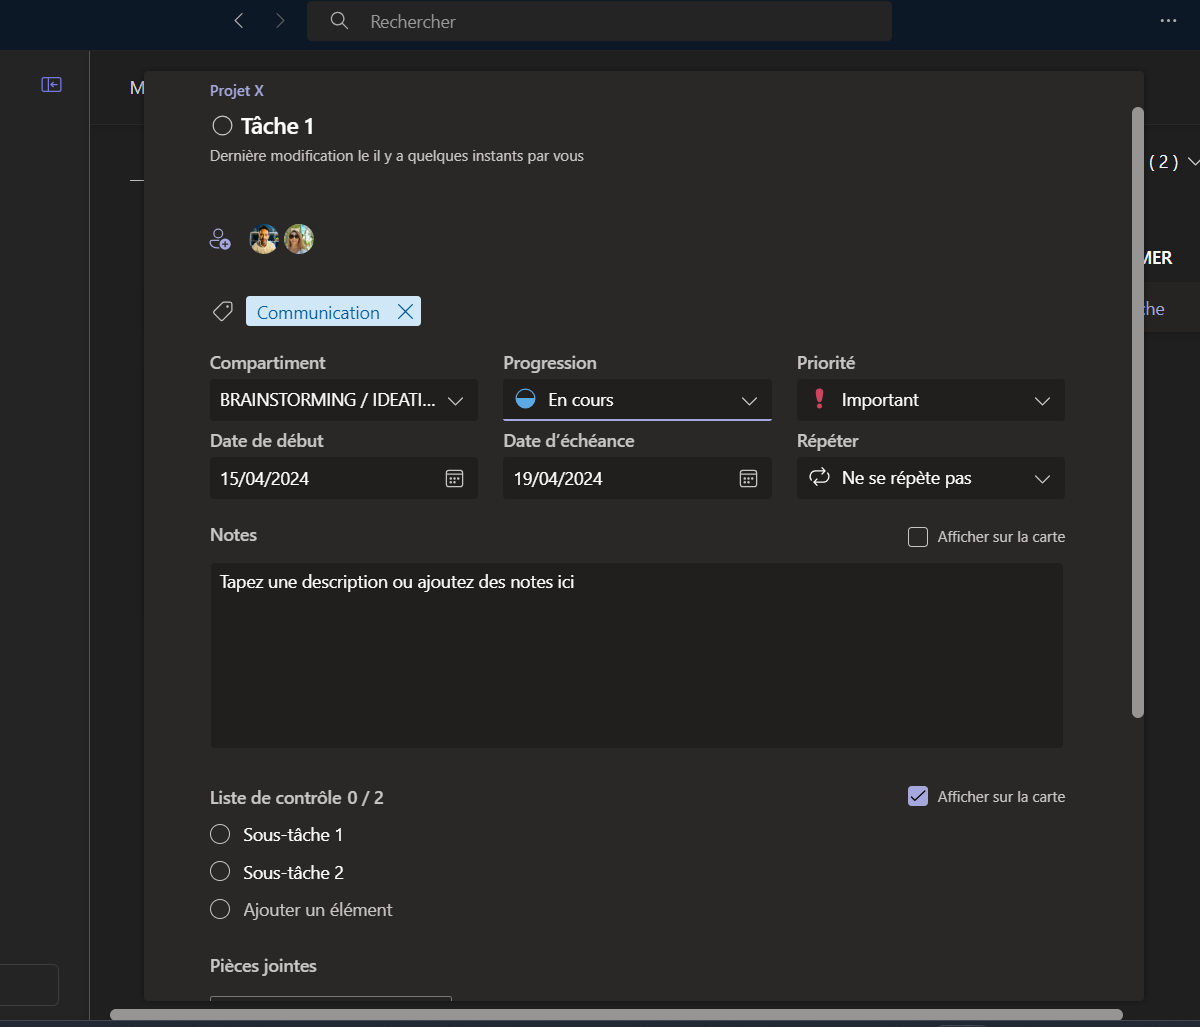Expand the Compartiment dropdown

(343, 400)
